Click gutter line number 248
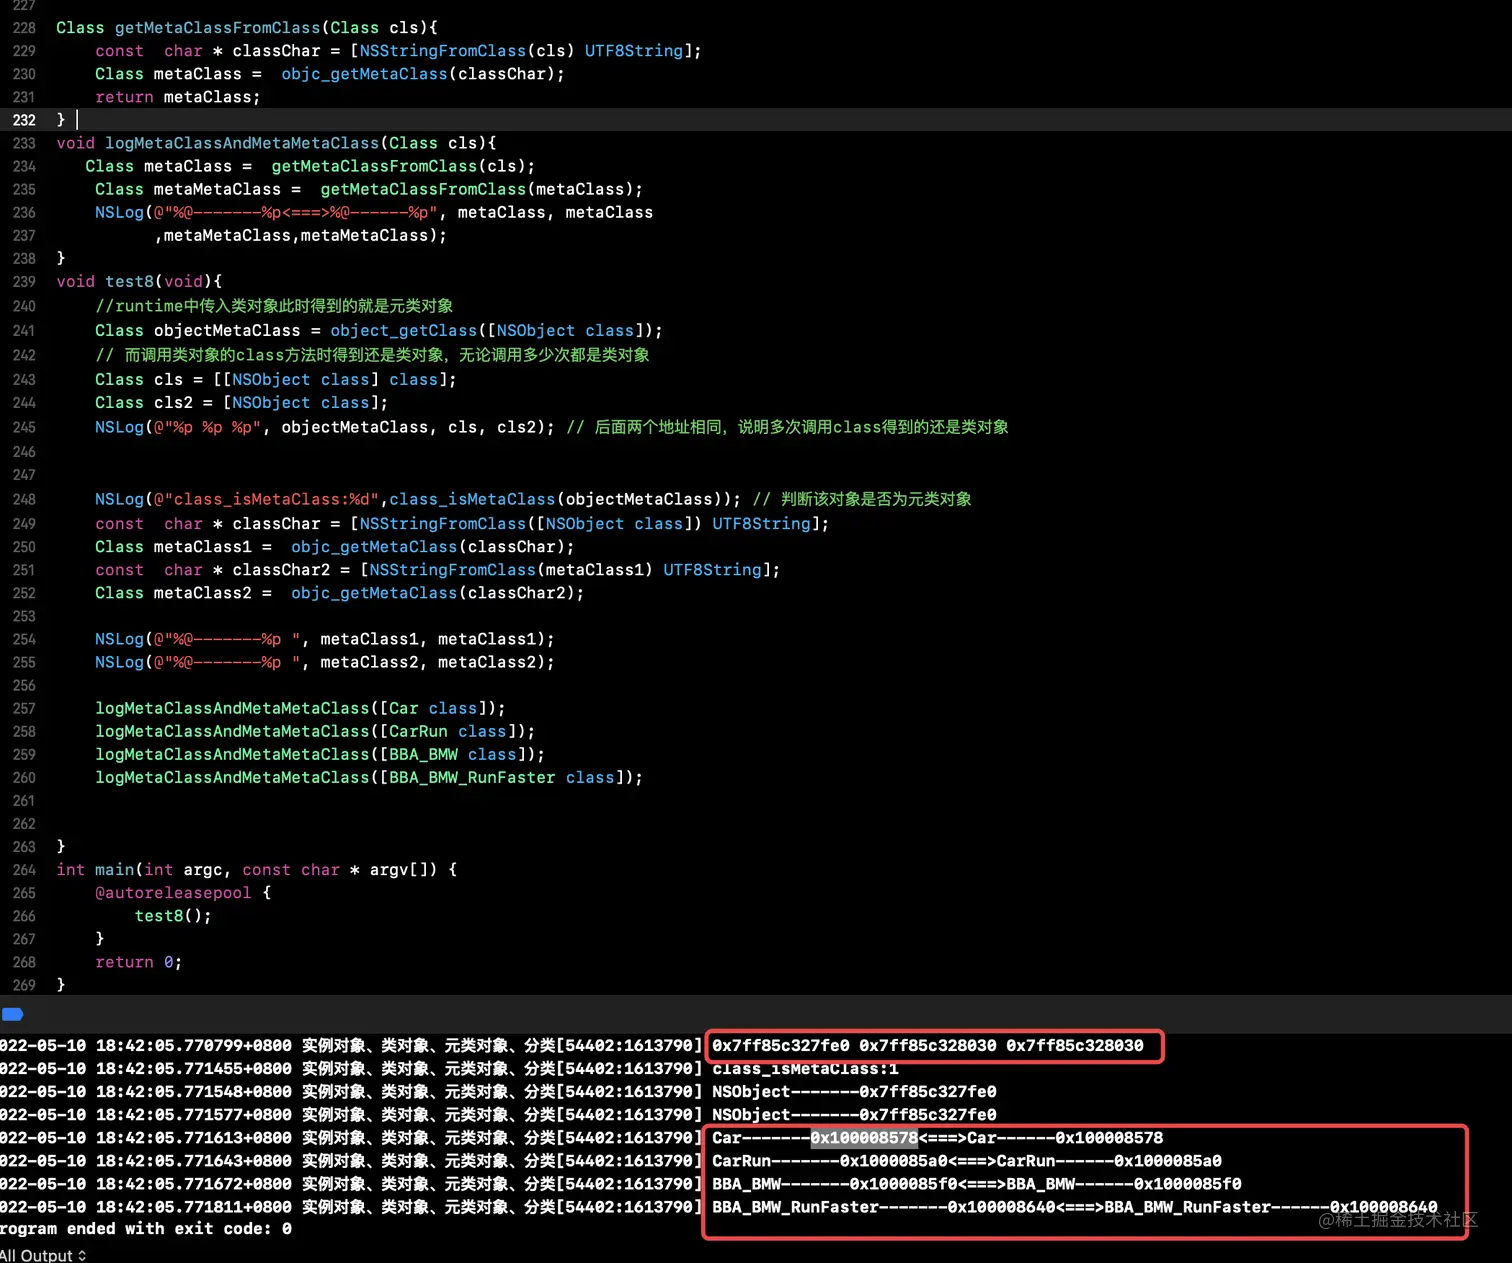Viewport: 1512px width, 1263px height. click(24, 500)
